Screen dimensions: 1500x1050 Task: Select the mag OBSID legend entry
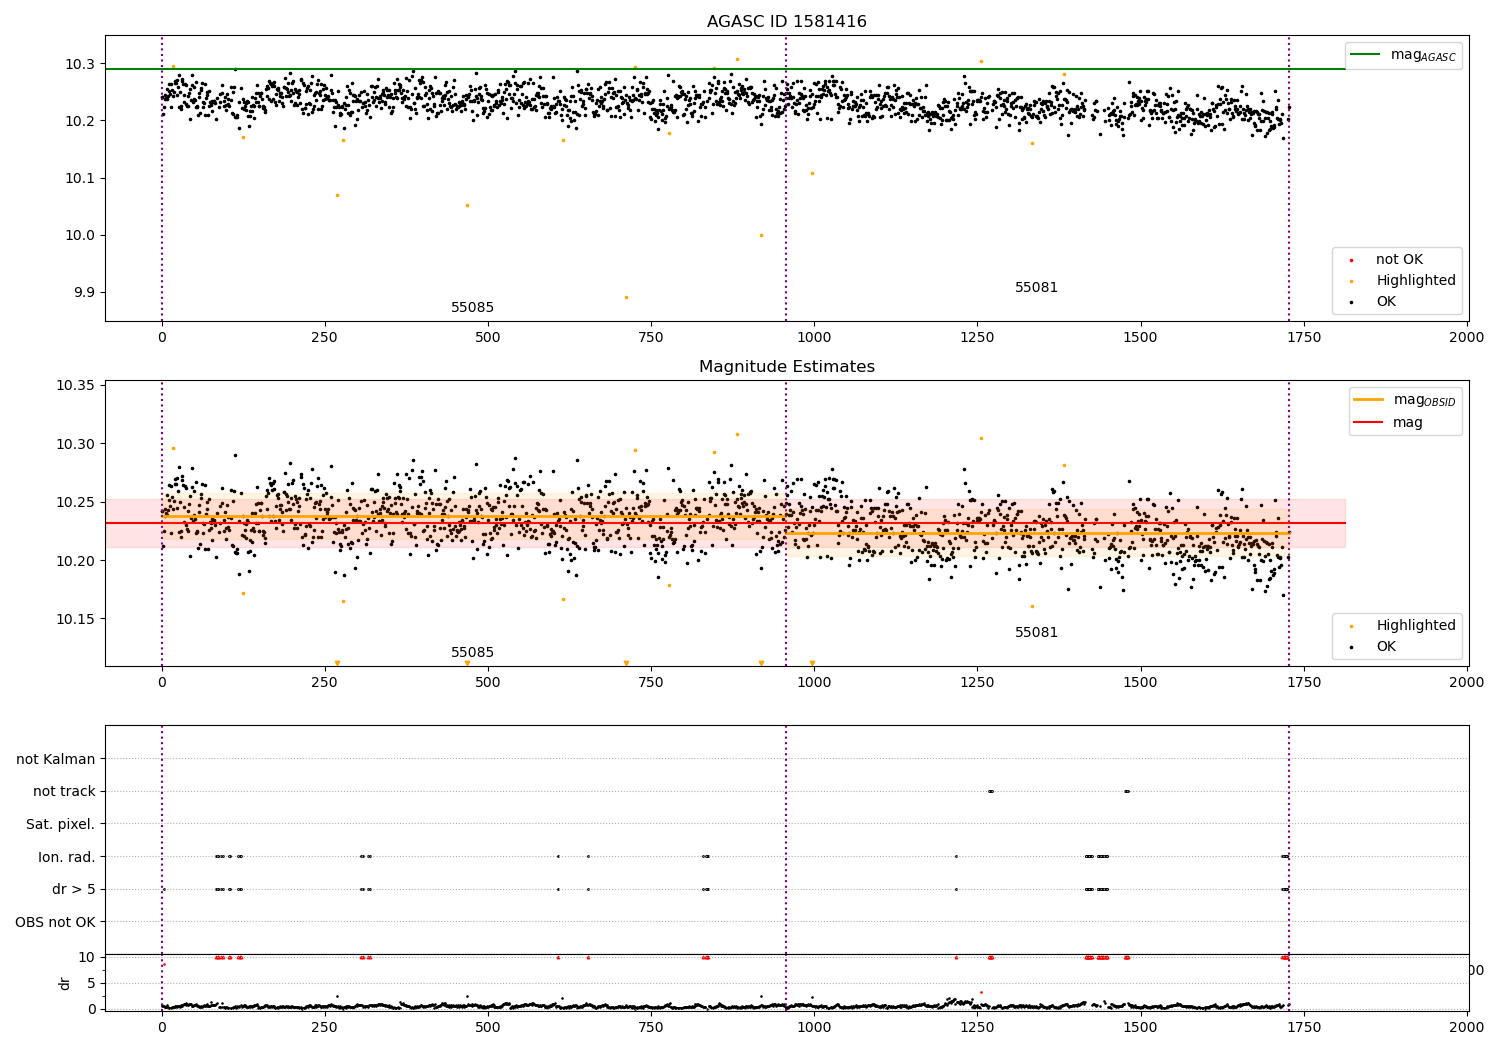click(1405, 400)
